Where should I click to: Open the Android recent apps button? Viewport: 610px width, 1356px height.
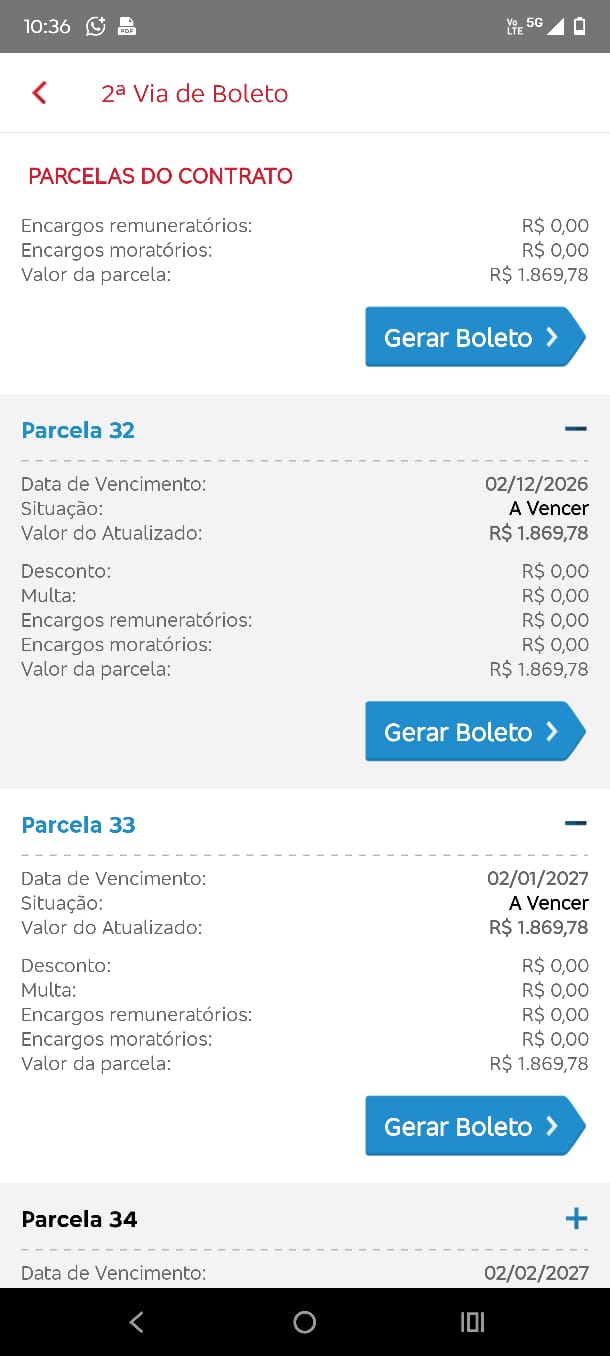472,1322
